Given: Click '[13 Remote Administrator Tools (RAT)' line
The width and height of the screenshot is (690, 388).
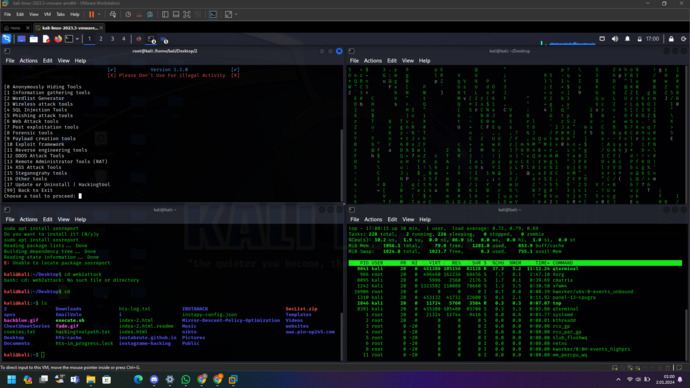Looking at the screenshot, I should (x=55, y=161).
